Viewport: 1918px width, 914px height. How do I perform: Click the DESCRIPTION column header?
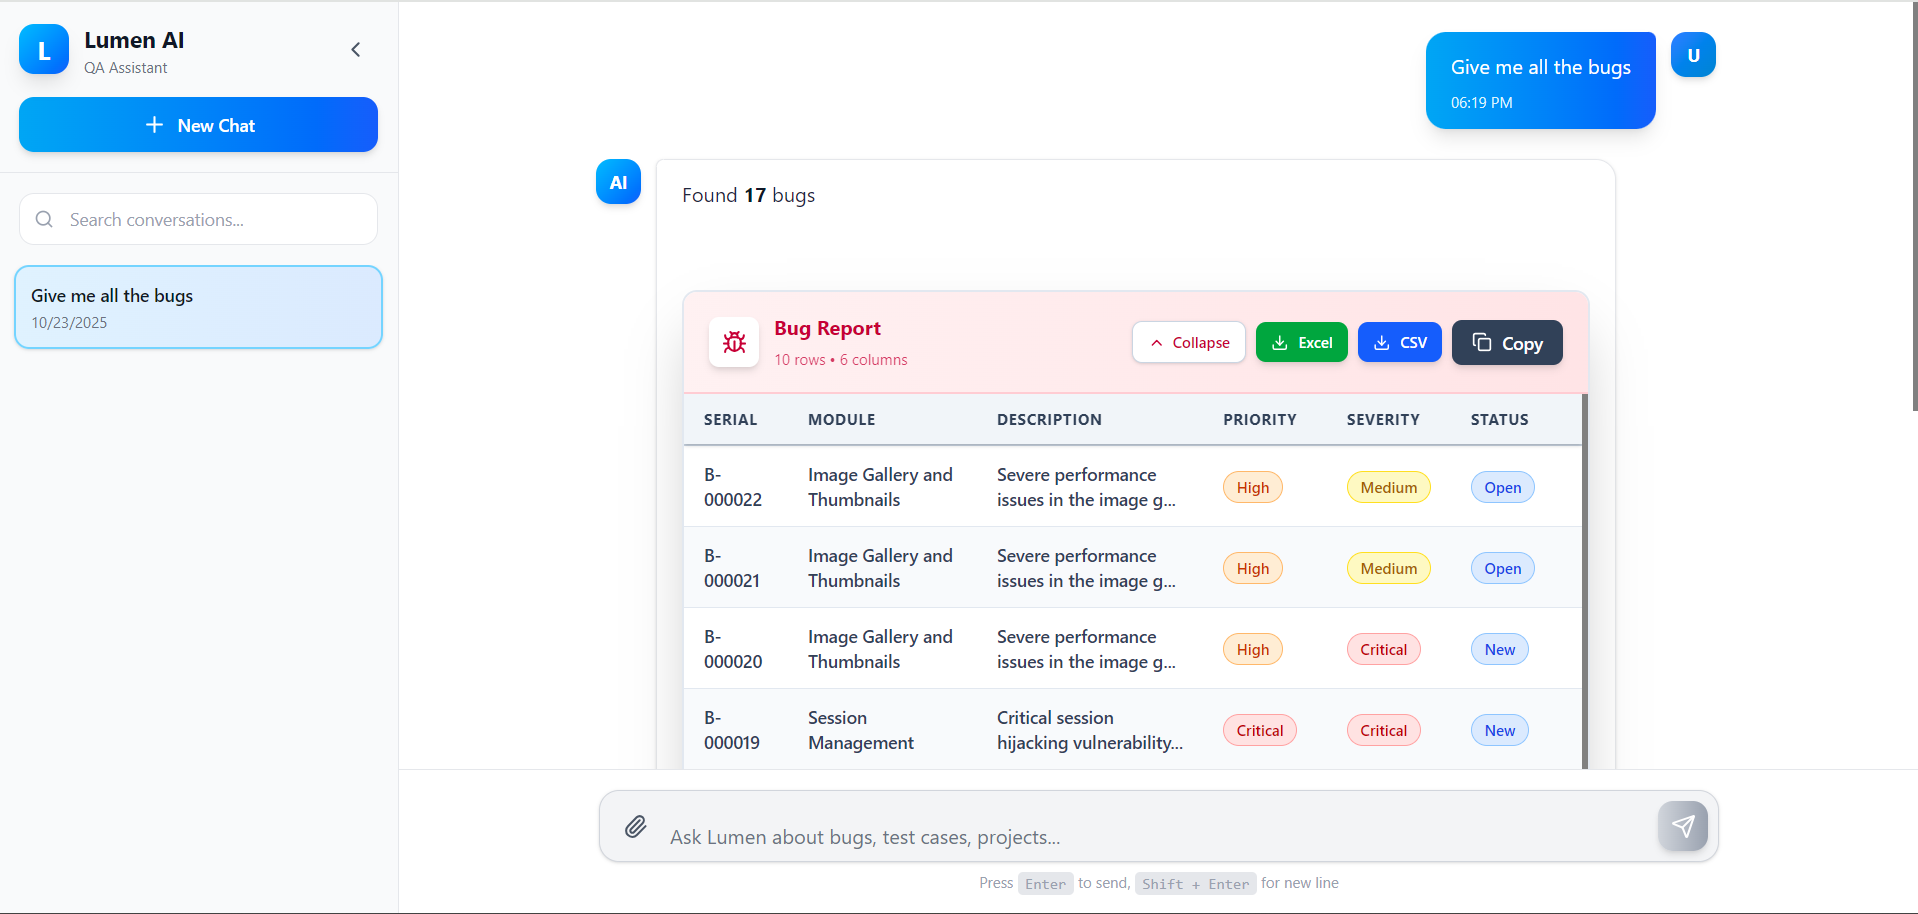1049,420
